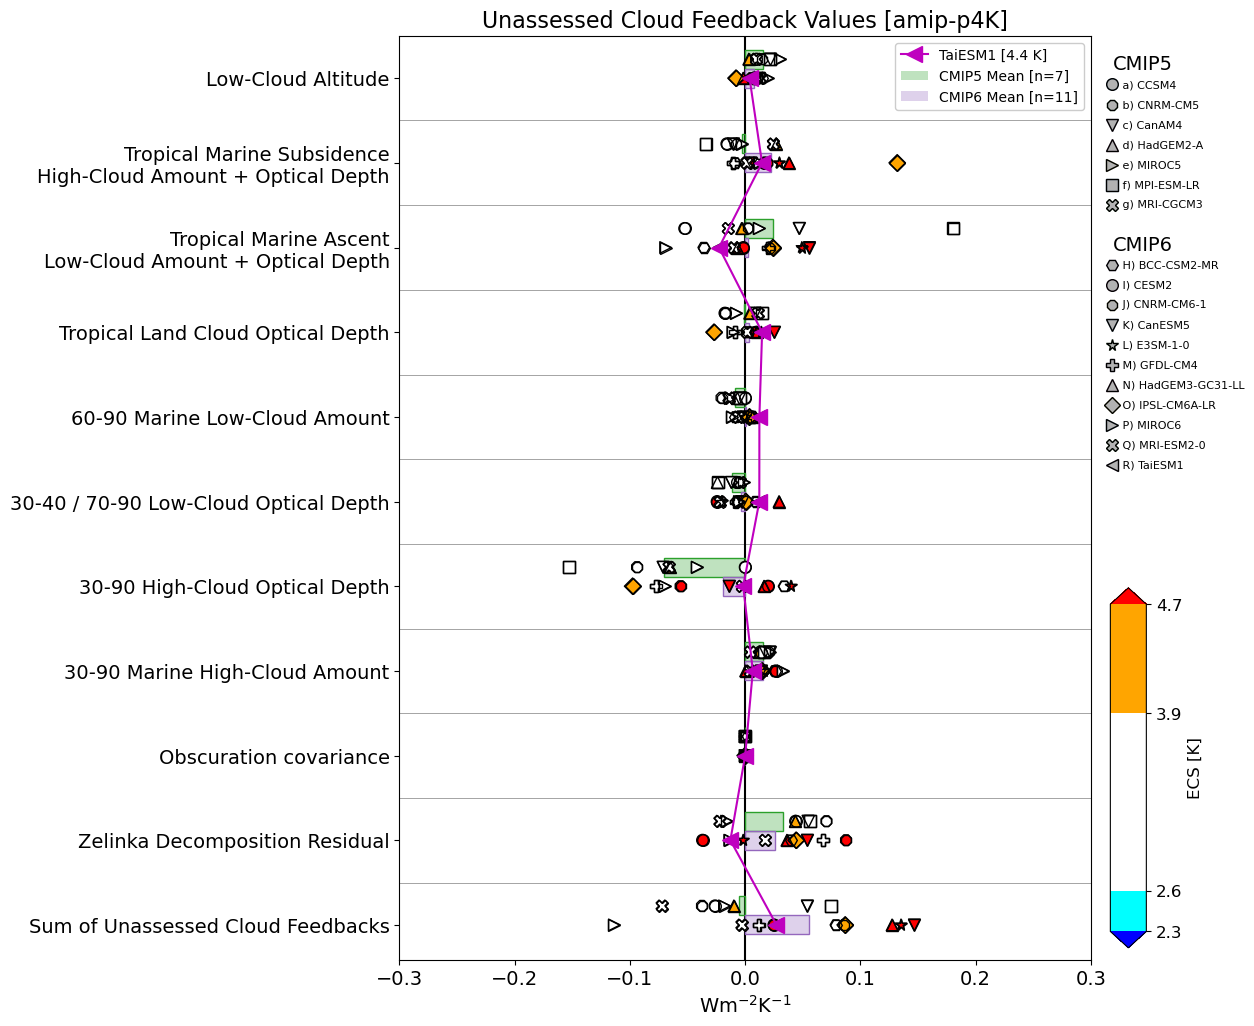Click the purple CMIP6 Mean legend patch

914,97
